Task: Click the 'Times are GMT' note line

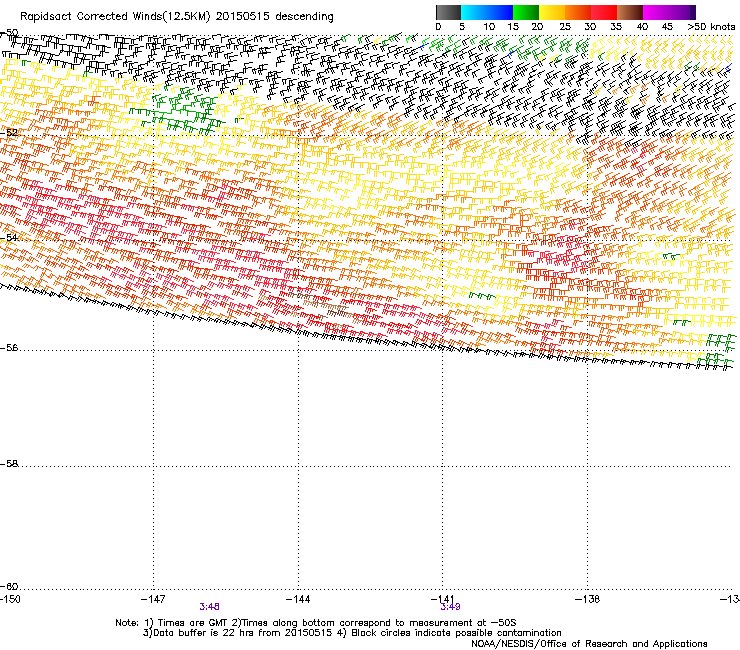Action: tap(316, 623)
